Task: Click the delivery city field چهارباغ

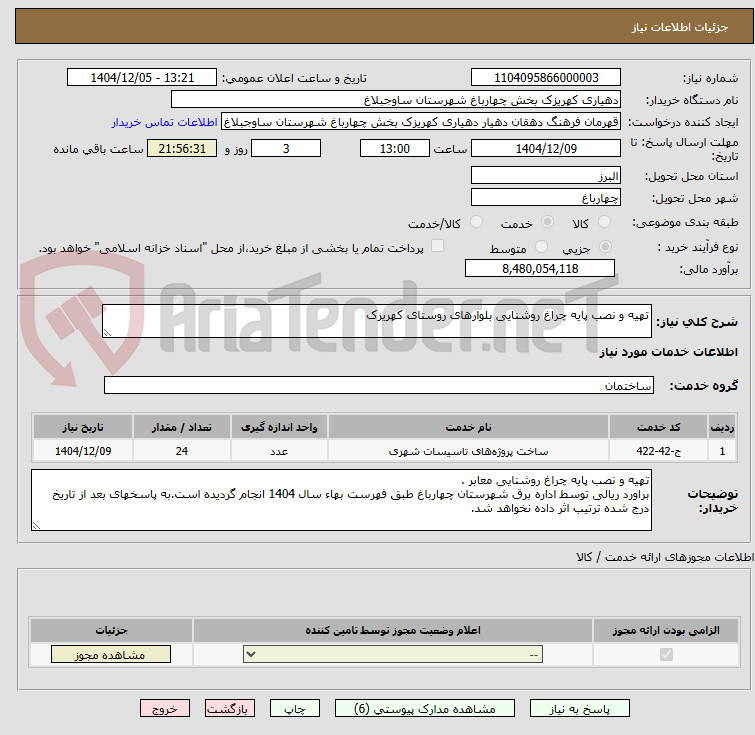Action: (546, 198)
